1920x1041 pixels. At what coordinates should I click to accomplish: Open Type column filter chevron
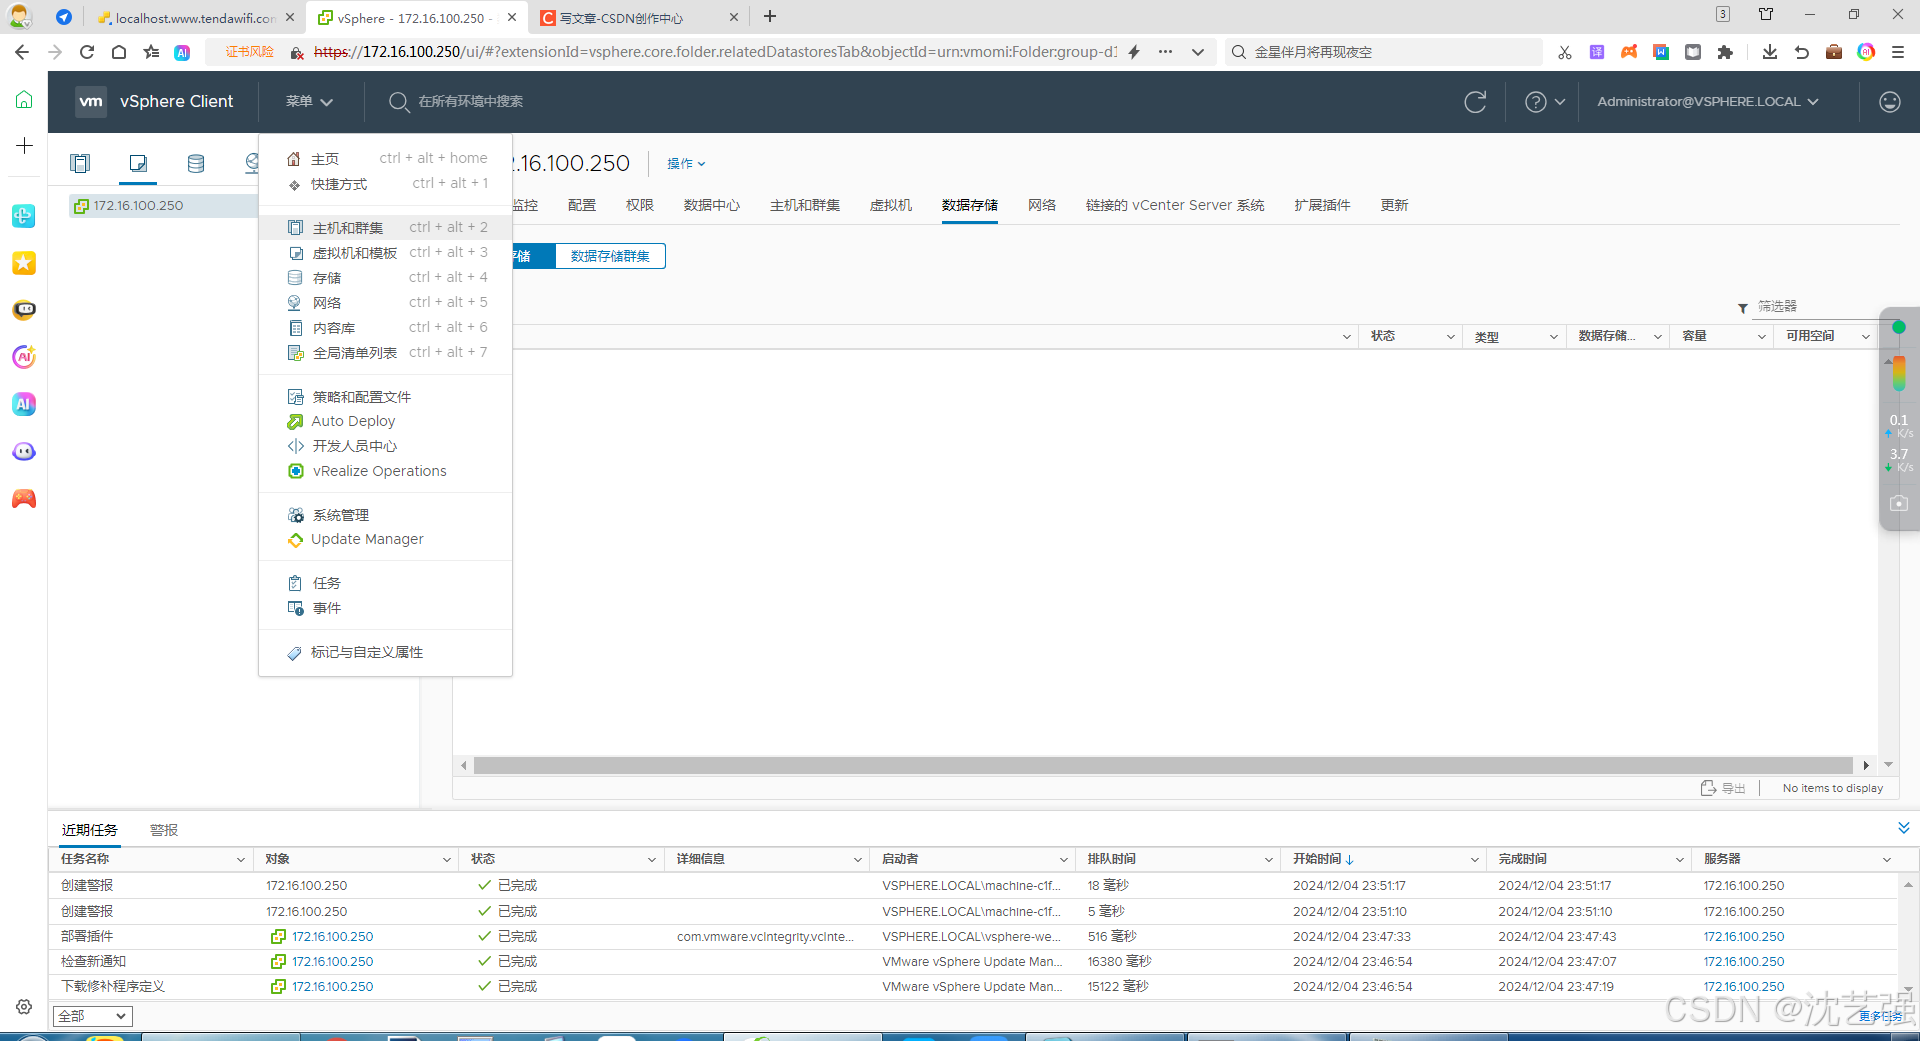point(1553,337)
